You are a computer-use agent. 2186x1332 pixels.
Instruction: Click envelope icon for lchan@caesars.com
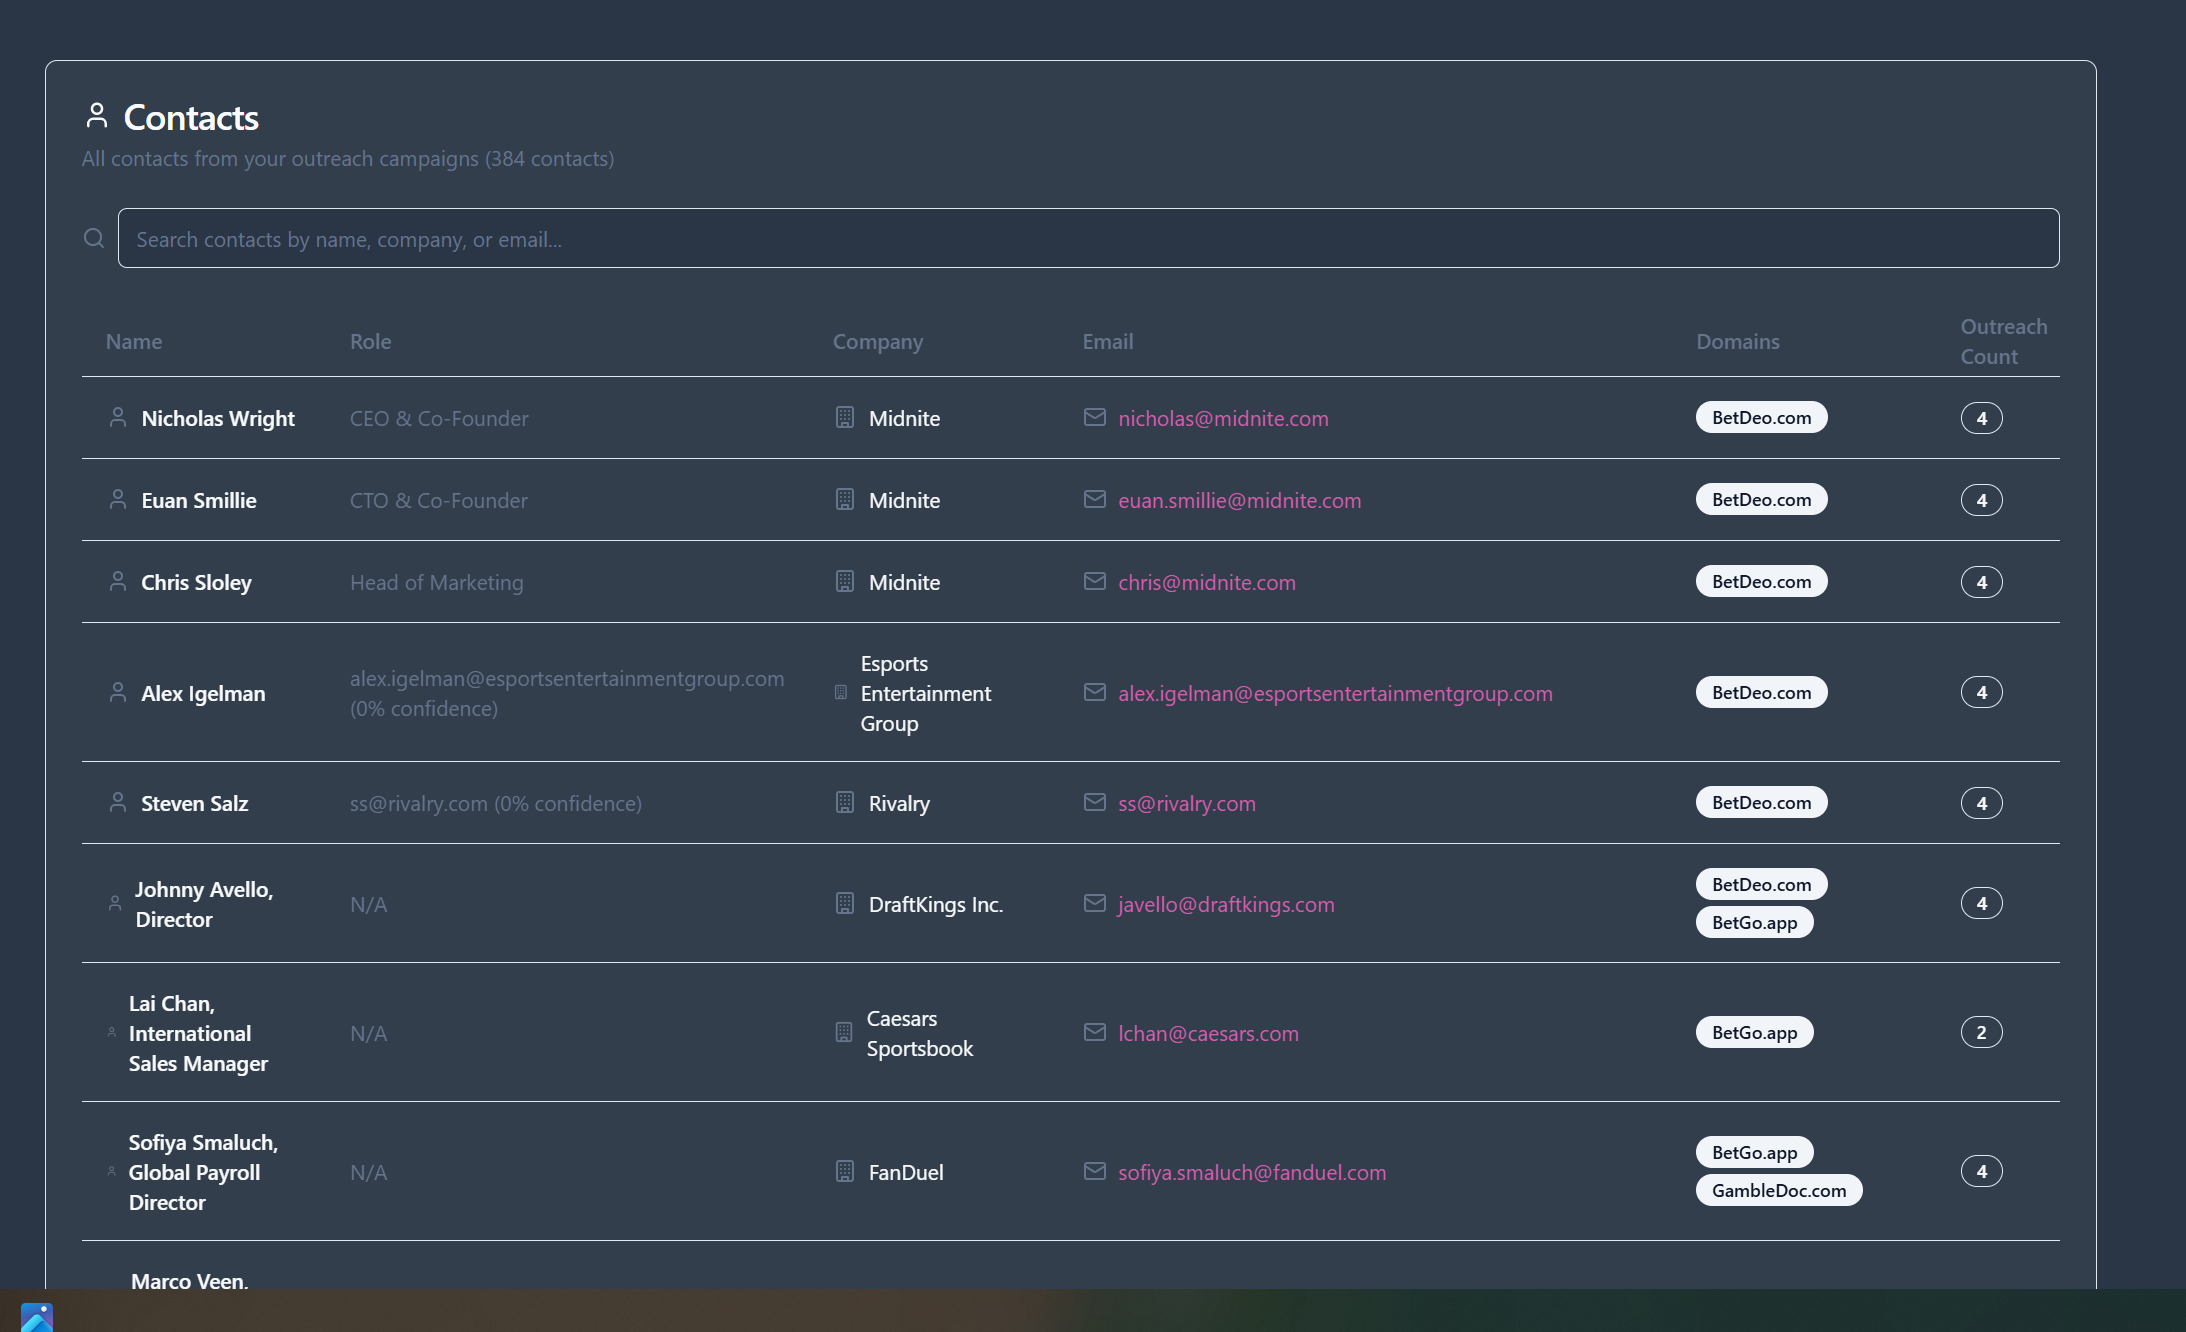pyautogui.click(x=1095, y=1033)
